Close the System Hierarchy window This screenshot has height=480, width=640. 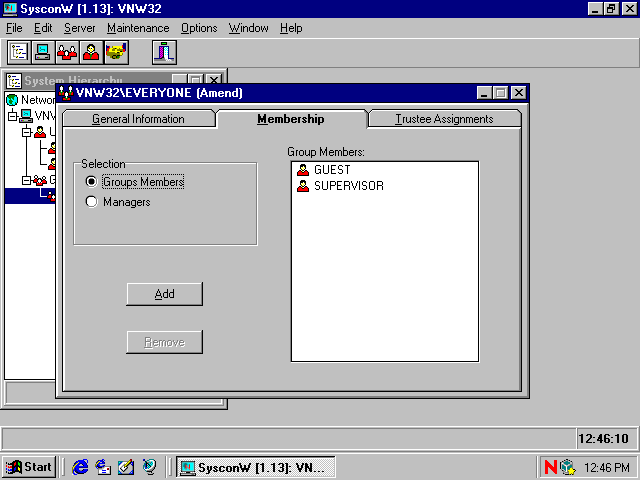214,79
